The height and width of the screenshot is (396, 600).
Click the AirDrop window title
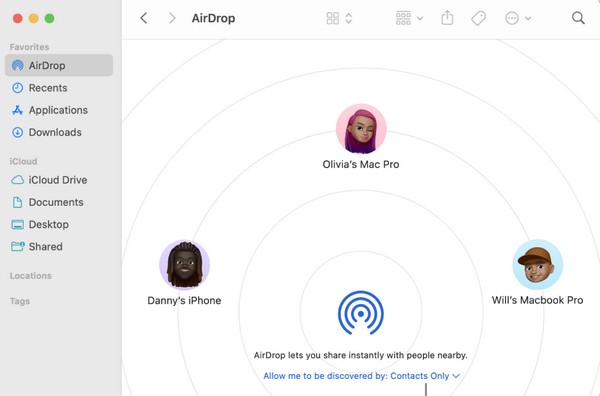pyautogui.click(x=213, y=18)
